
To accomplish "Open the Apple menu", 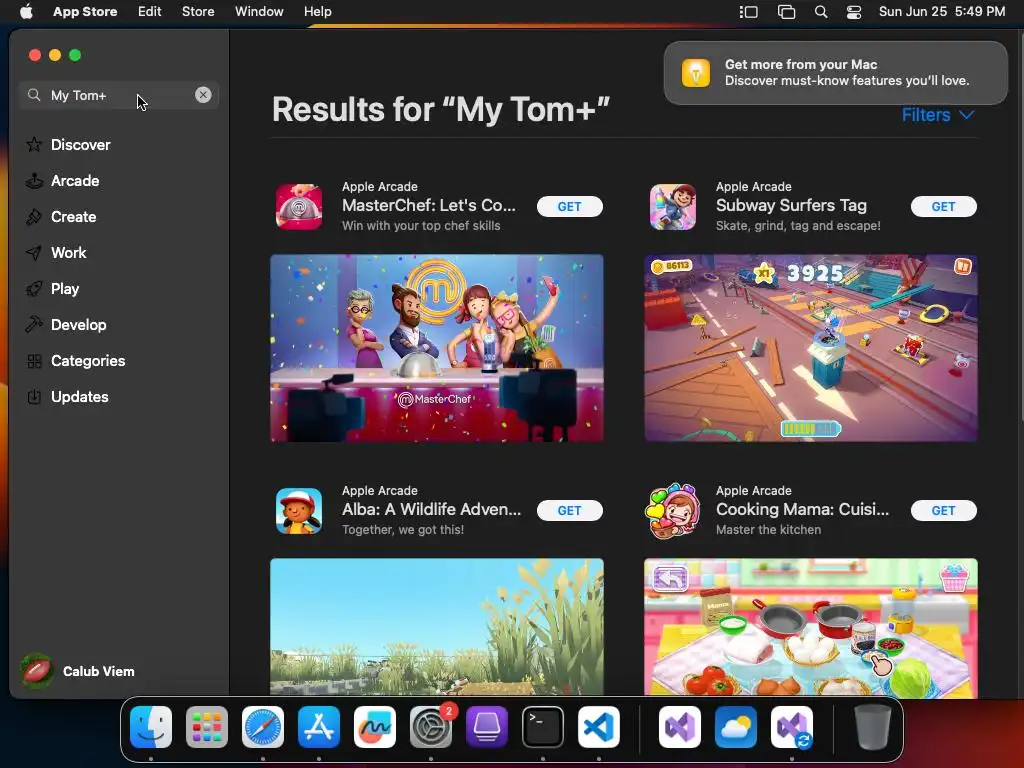I will tap(26, 12).
